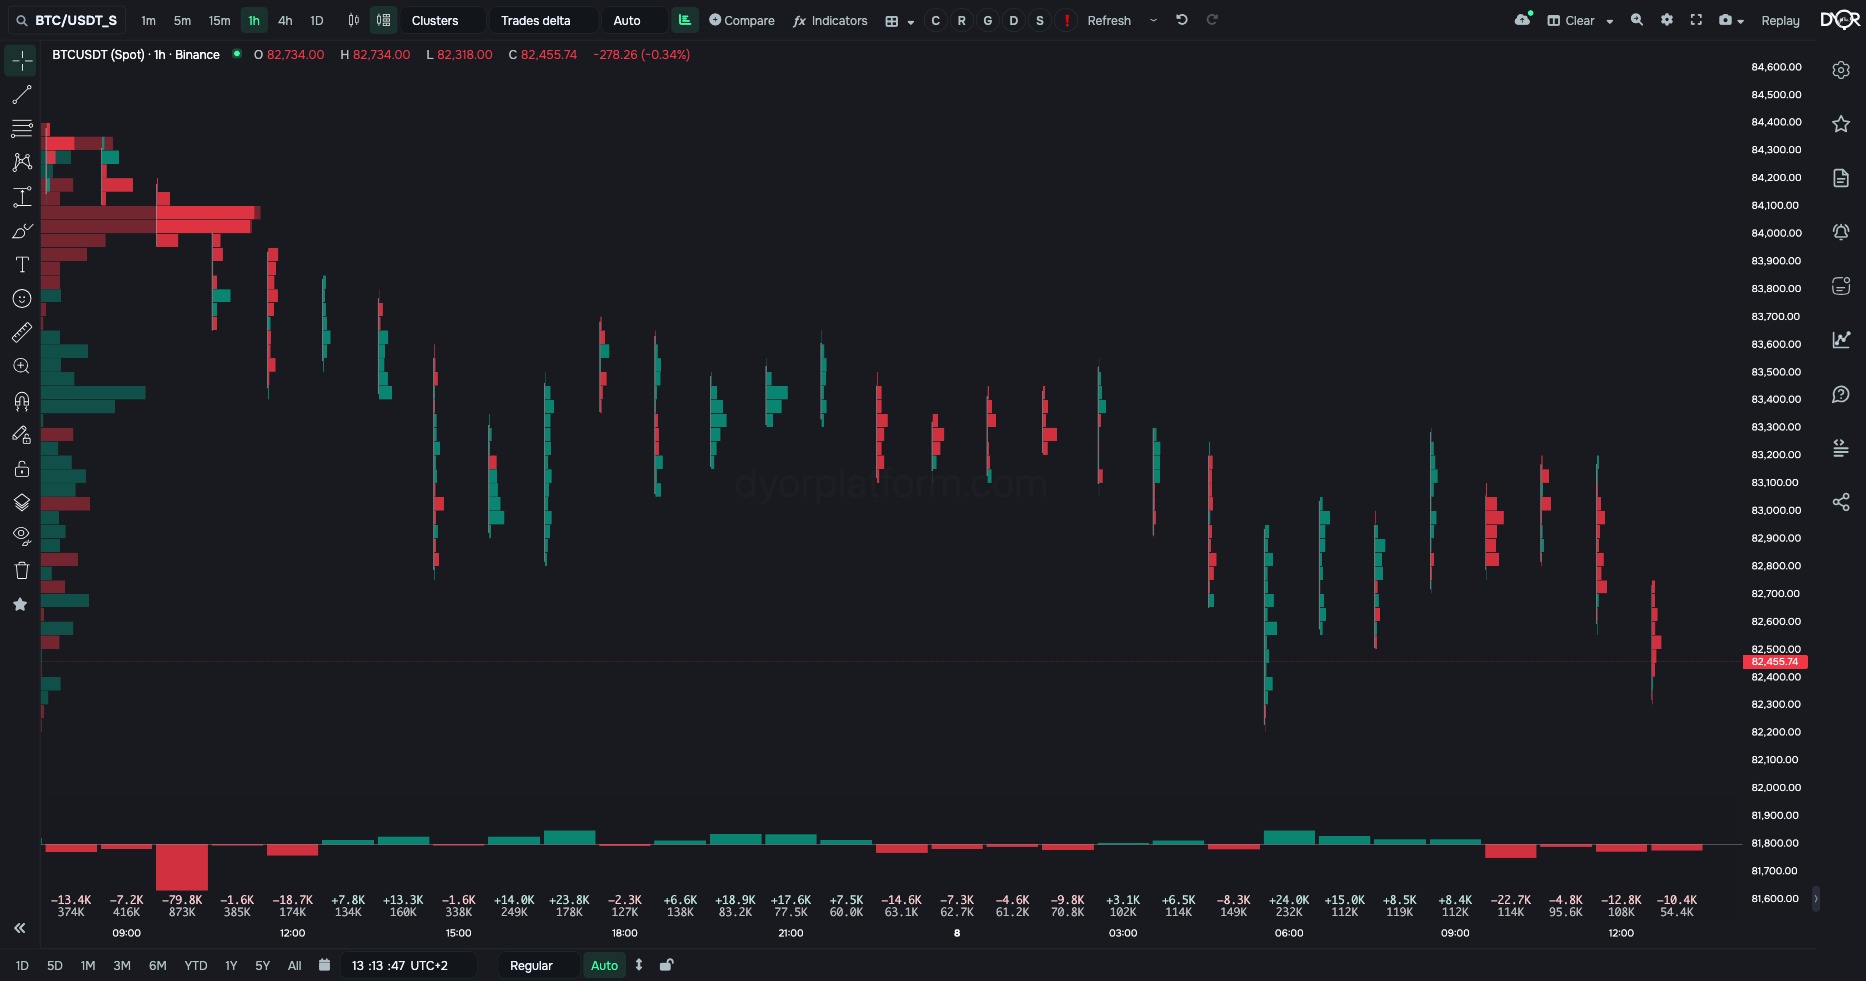Switch to the 15m timeframe
This screenshot has width=1866, height=981.
tap(219, 20)
